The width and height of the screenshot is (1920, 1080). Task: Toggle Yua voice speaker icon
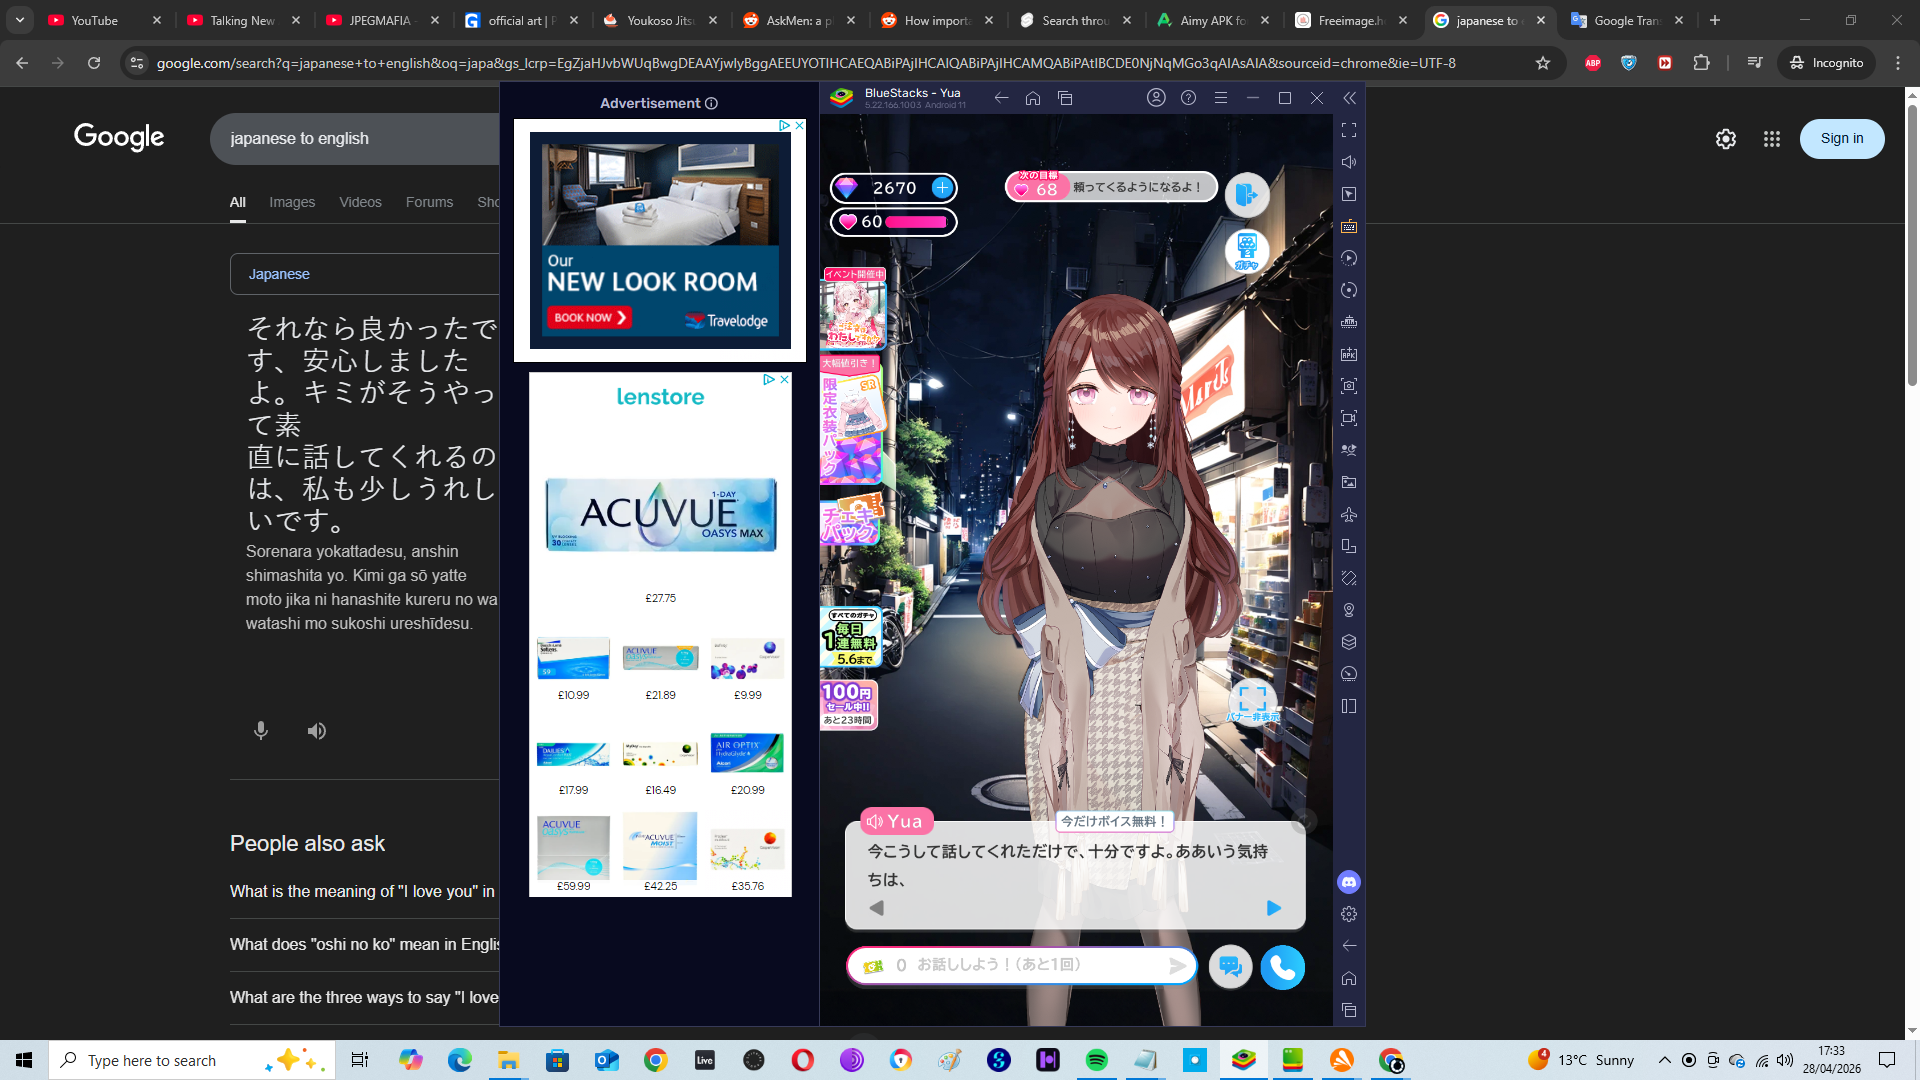875,821
